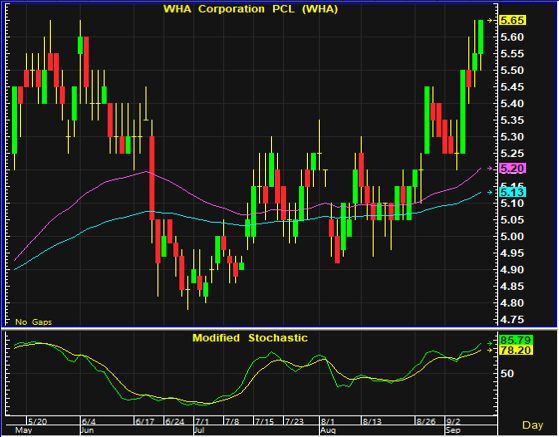Select the 7/1 date marker on axis
The width and height of the screenshot is (559, 437).
(202, 421)
